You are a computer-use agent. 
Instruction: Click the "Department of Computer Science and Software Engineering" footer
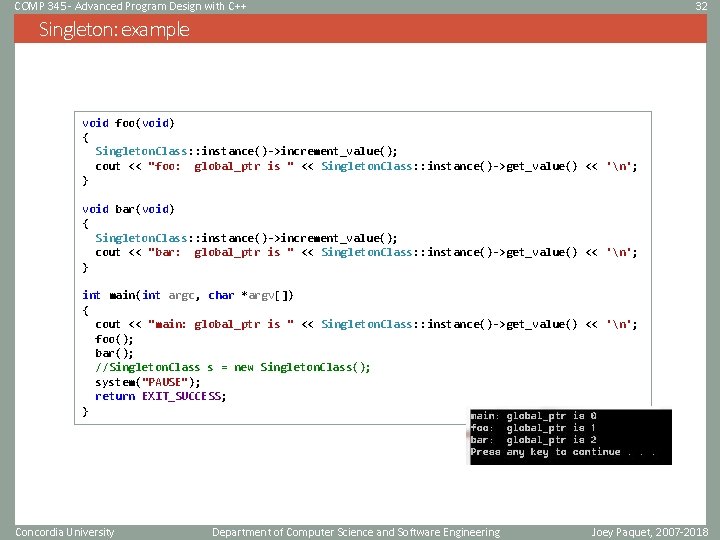[356, 532]
